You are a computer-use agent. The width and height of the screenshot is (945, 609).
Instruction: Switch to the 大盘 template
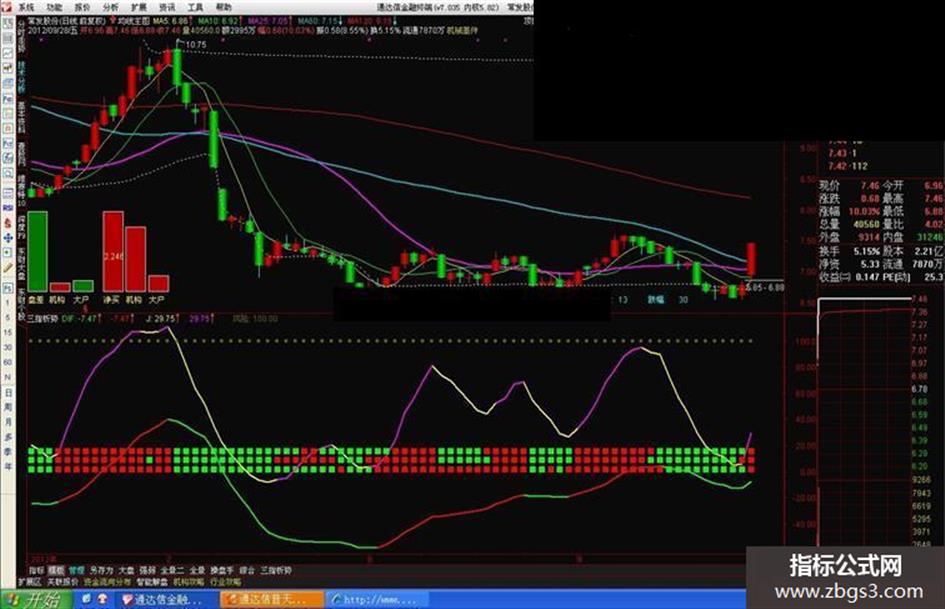127,570
